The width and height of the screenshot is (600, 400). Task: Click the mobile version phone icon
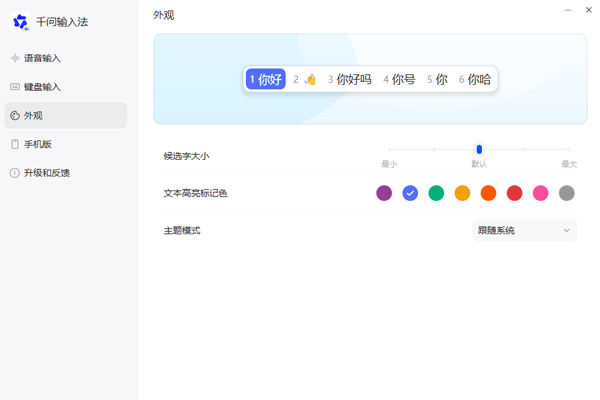point(15,144)
